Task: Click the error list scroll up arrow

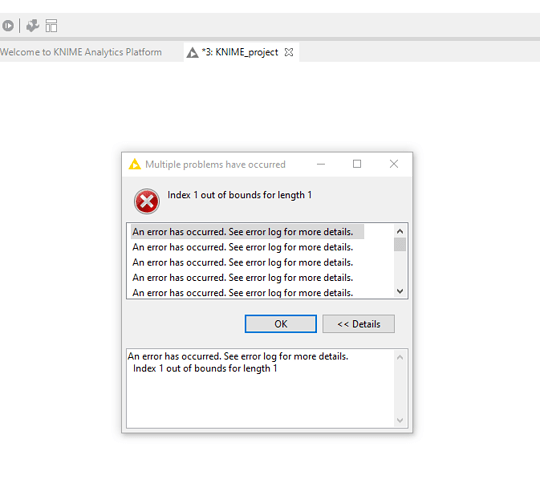Action: click(399, 231)
